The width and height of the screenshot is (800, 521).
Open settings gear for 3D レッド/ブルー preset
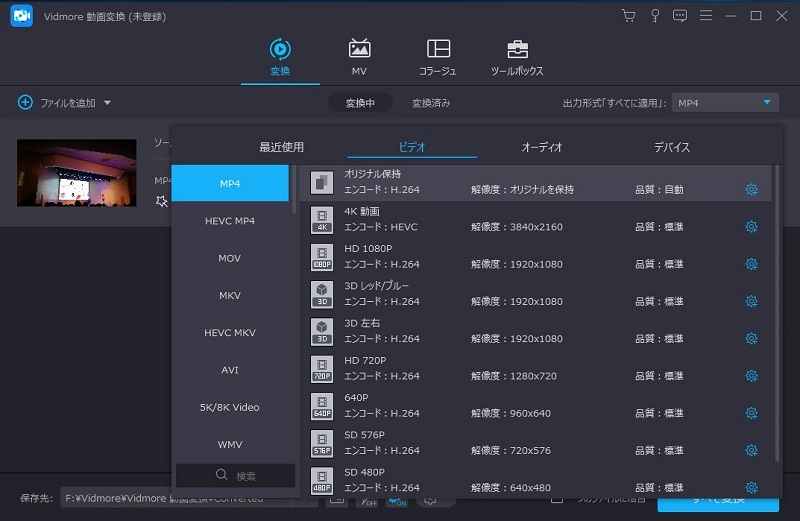click(x=751, y=301)
